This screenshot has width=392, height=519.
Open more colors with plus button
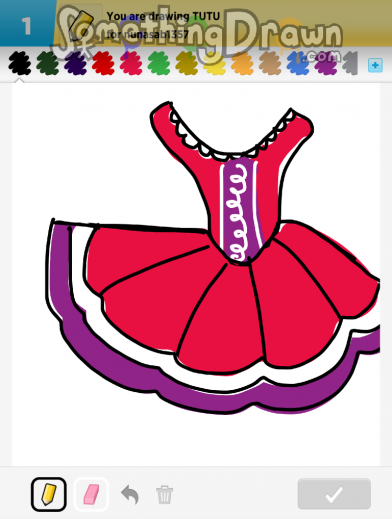tap(375, 65)
